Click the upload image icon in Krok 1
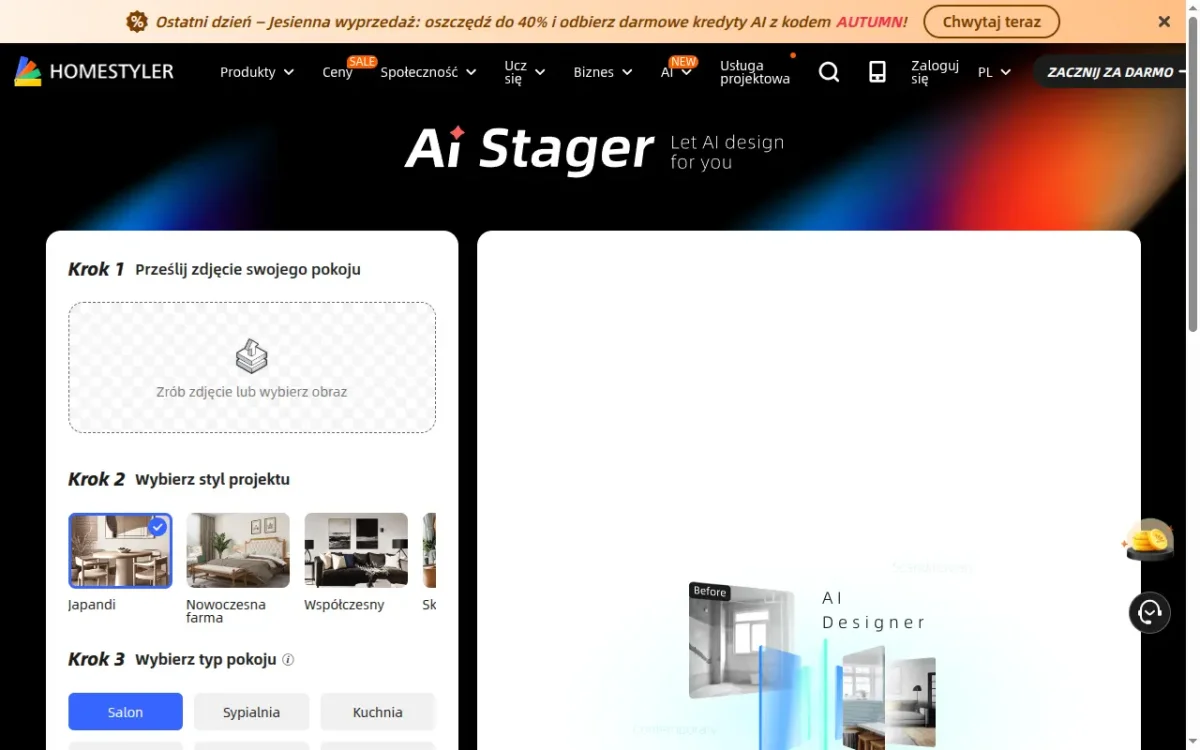Image resolution: width=1200 pixels, height=750 pixels. (252, 356)
